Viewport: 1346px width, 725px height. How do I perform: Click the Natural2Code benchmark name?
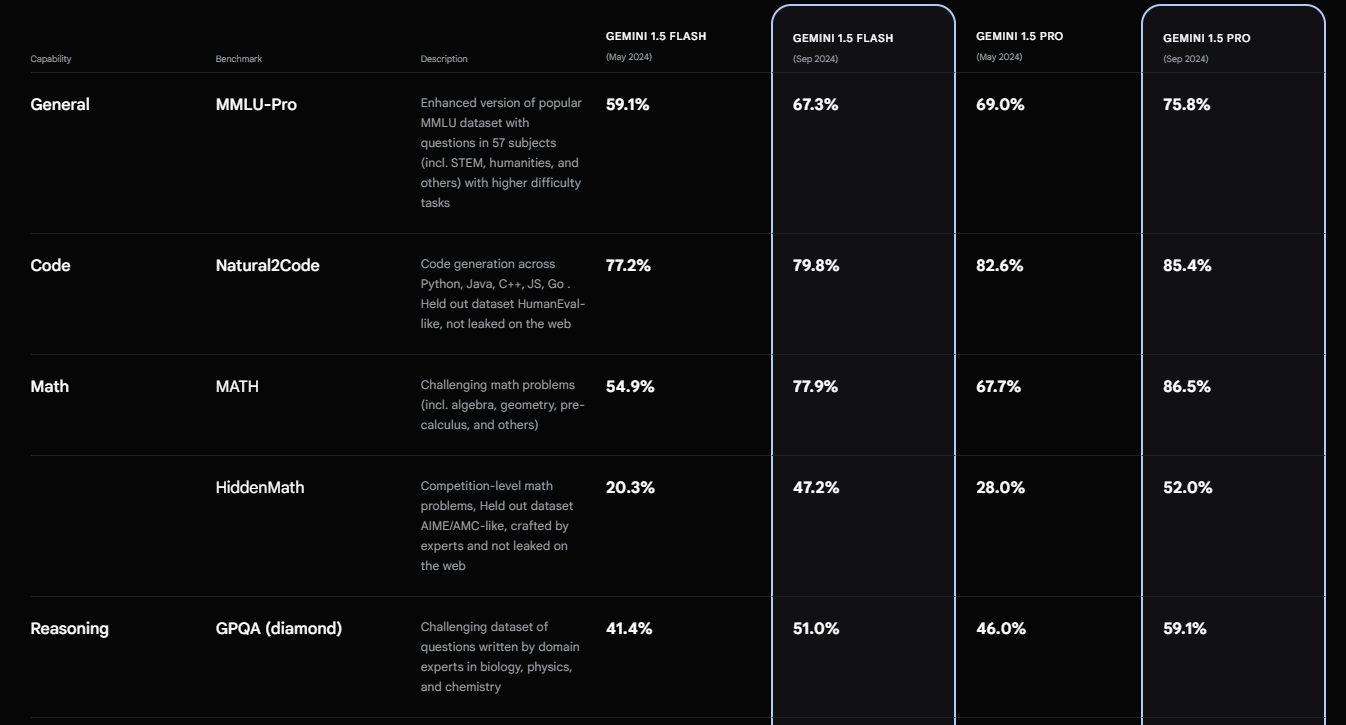coord(267,266)
